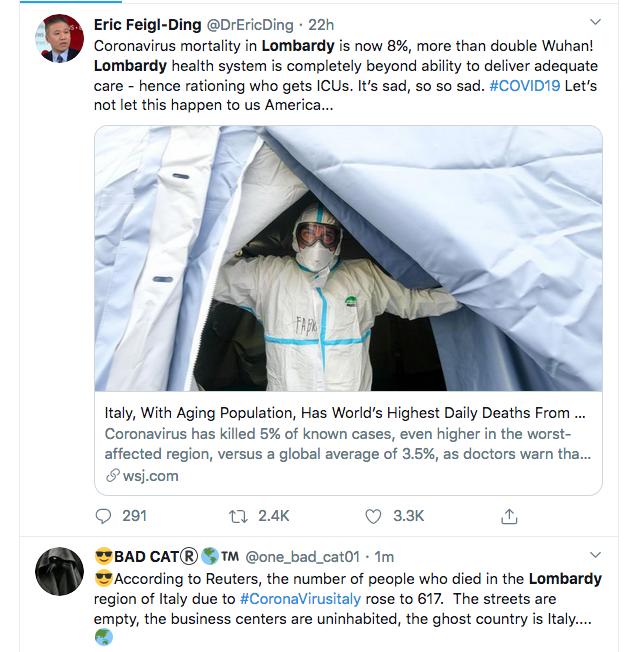Expand options chevron on Eric Feigl-Ding's tweet

point(596,21)
